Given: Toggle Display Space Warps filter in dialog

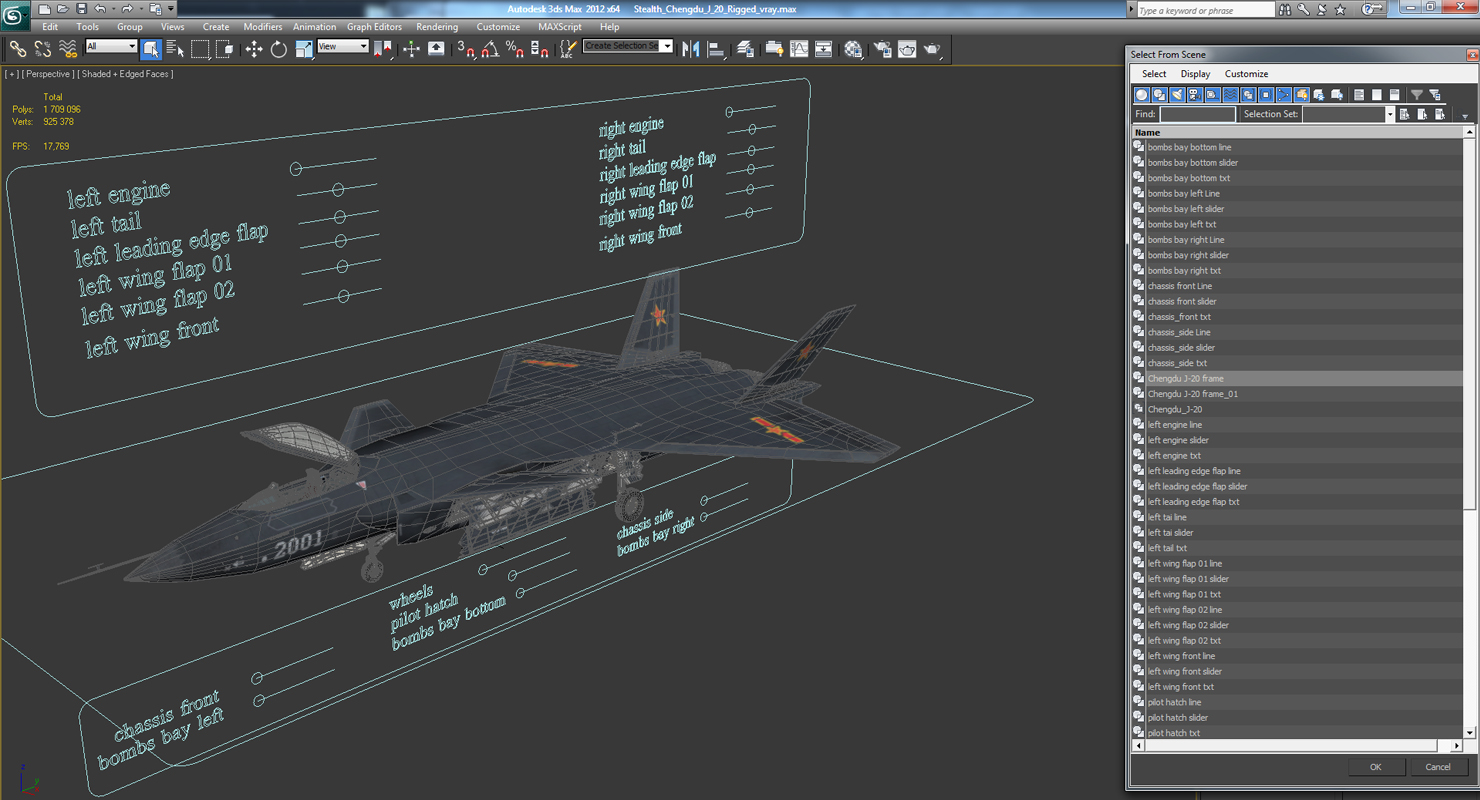Looking at the screenshot, I should tap(1230, 95).
